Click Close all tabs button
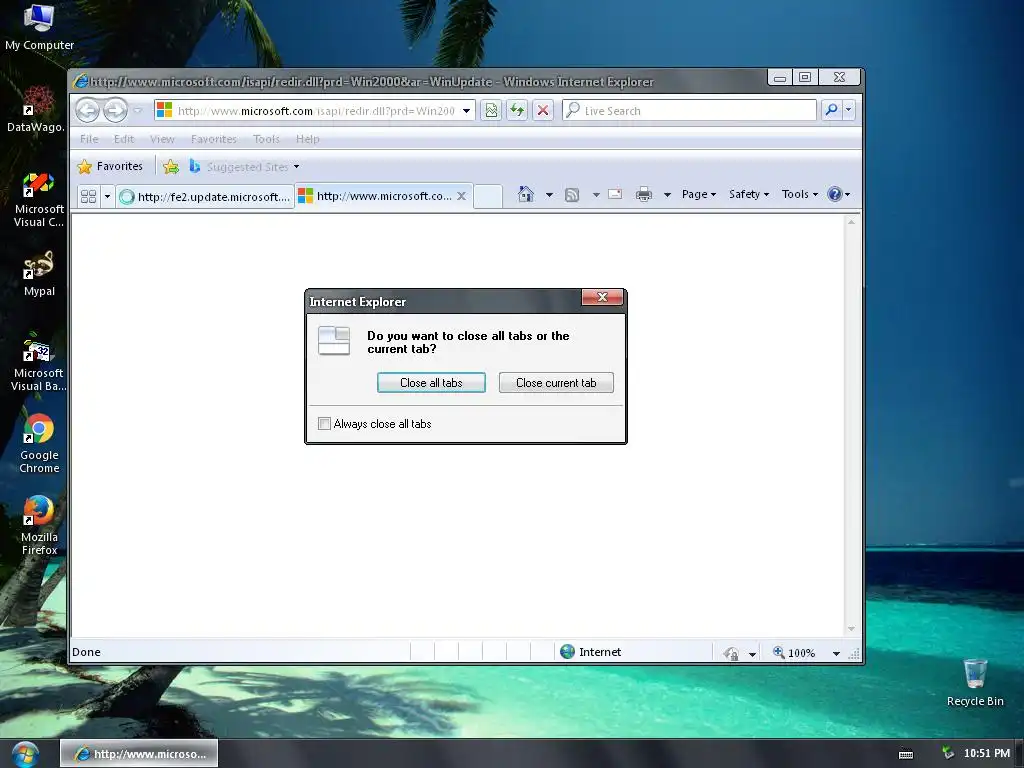Screen dimensions: 1024x768 tap(431, 383)
